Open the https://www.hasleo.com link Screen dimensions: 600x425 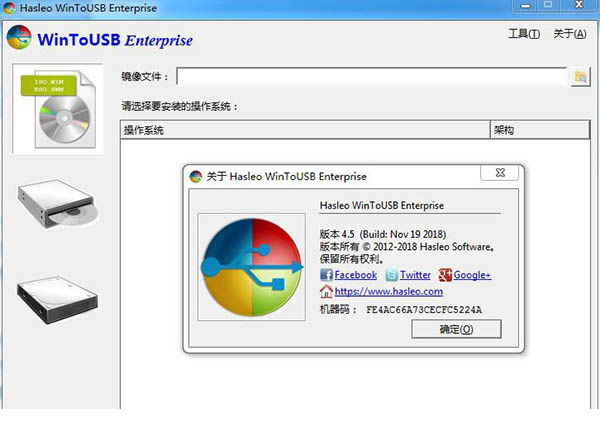tap(389, 291)
